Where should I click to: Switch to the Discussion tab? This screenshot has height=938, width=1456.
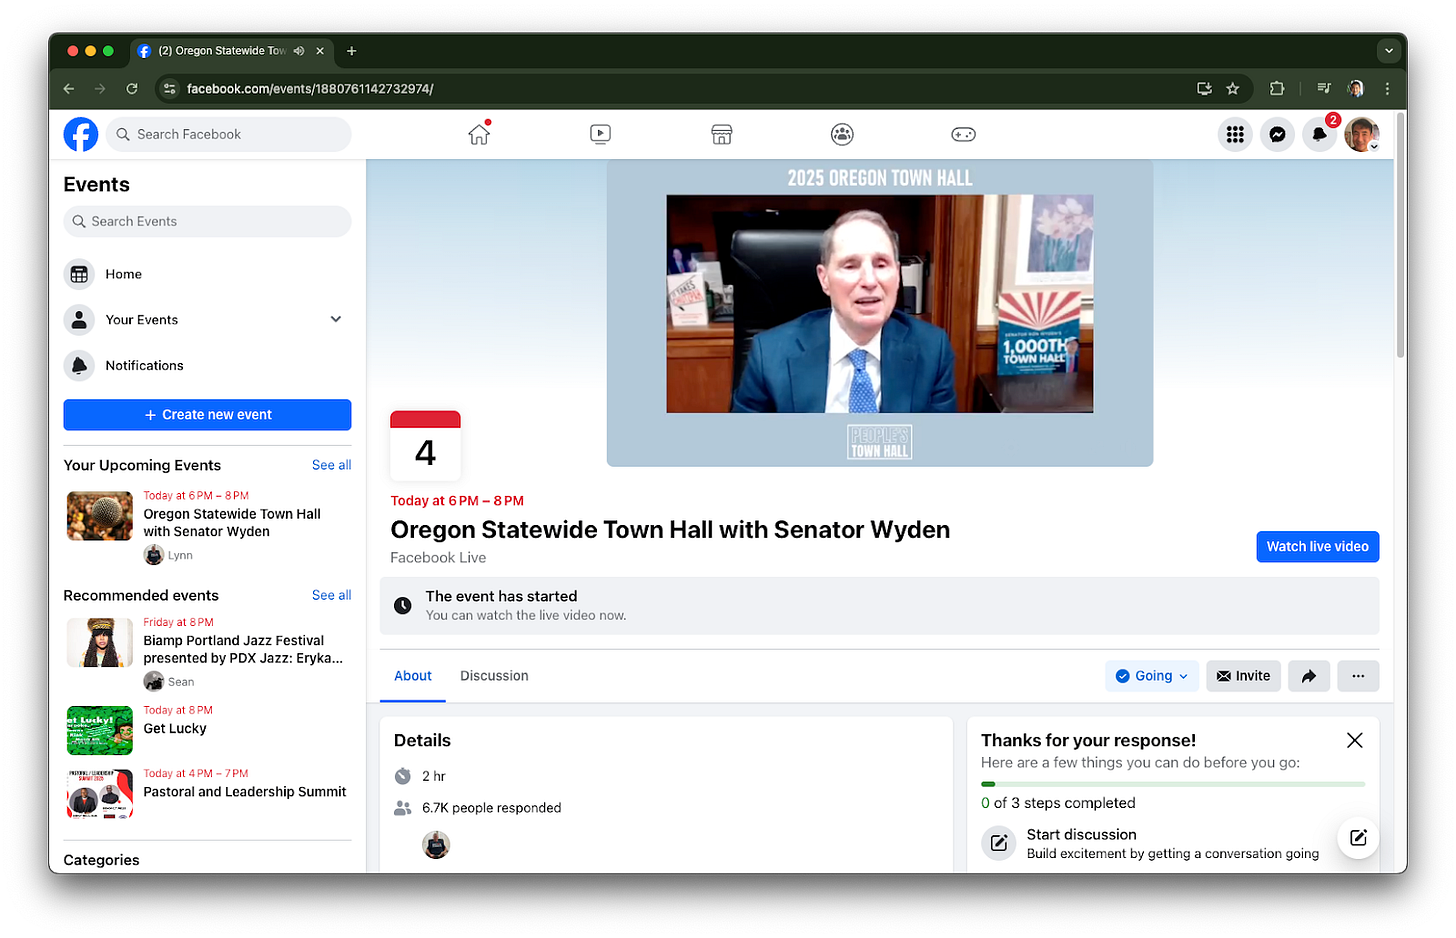pos(494,676)
